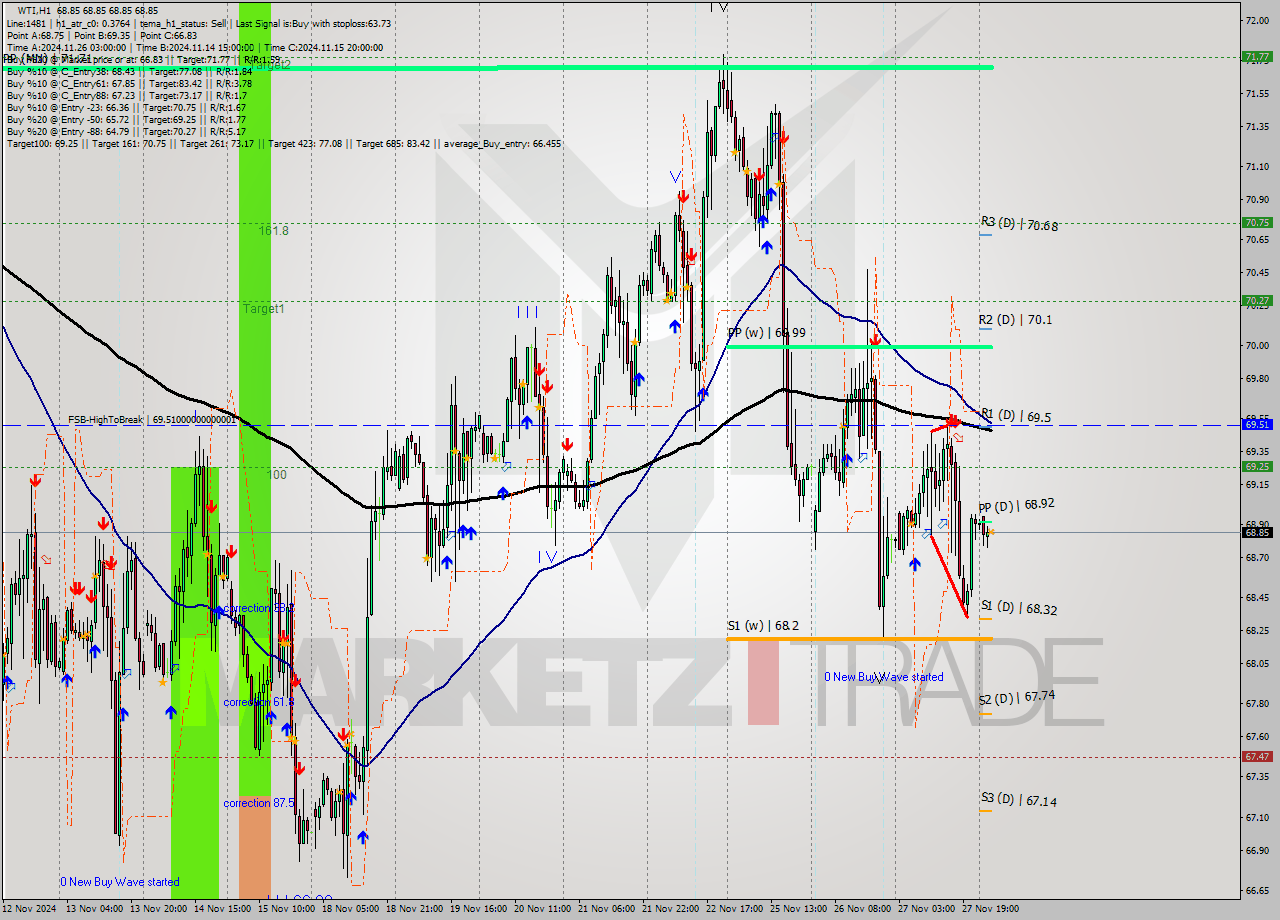Click '0 New Buy Wave started' near 26 Nov

tap(884, 677)
